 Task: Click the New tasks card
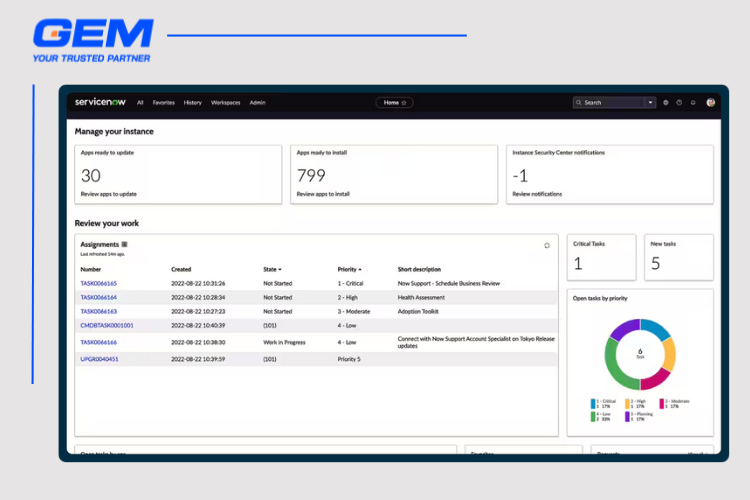coord(679,257)
